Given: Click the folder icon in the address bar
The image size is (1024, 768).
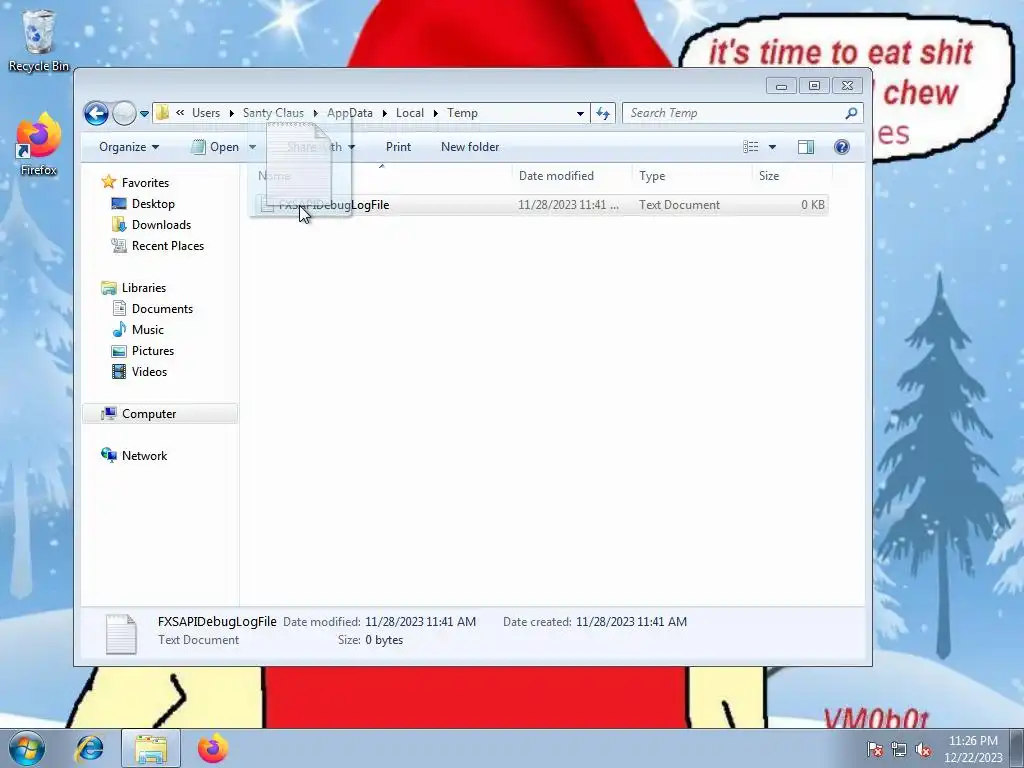Looking at the screenshot, I should 162,113.
